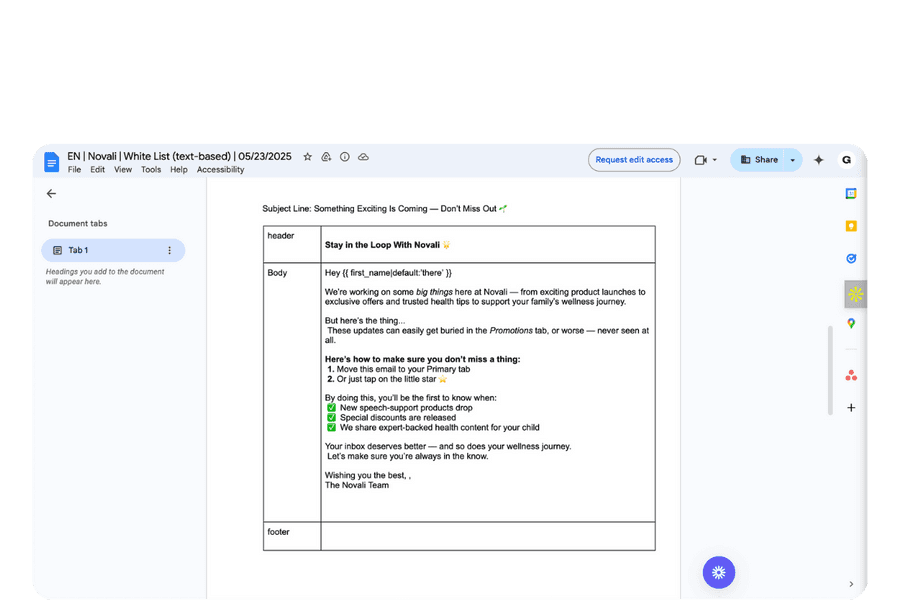Open the Asana three-dots add-on icon
The height and width of the screenshot is (600, 900).
pos(851,376)
